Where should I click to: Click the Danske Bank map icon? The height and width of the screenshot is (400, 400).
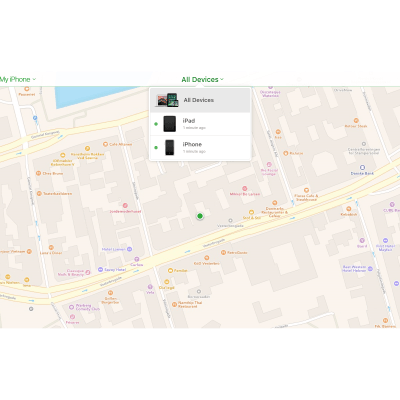pyautogui.click(x=362, y=167)
